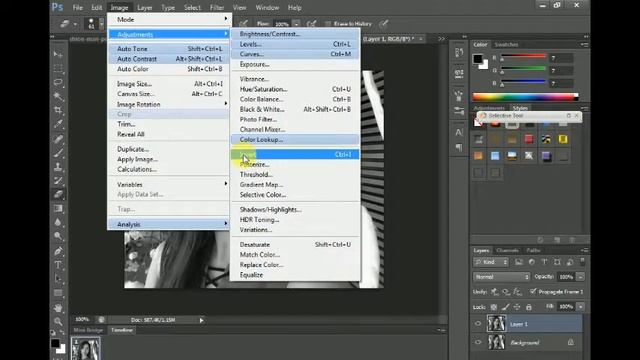Expand the Analysis submenu
This screenshot has width=640, height=360.
pyautogui.click(x=169, y=224)
